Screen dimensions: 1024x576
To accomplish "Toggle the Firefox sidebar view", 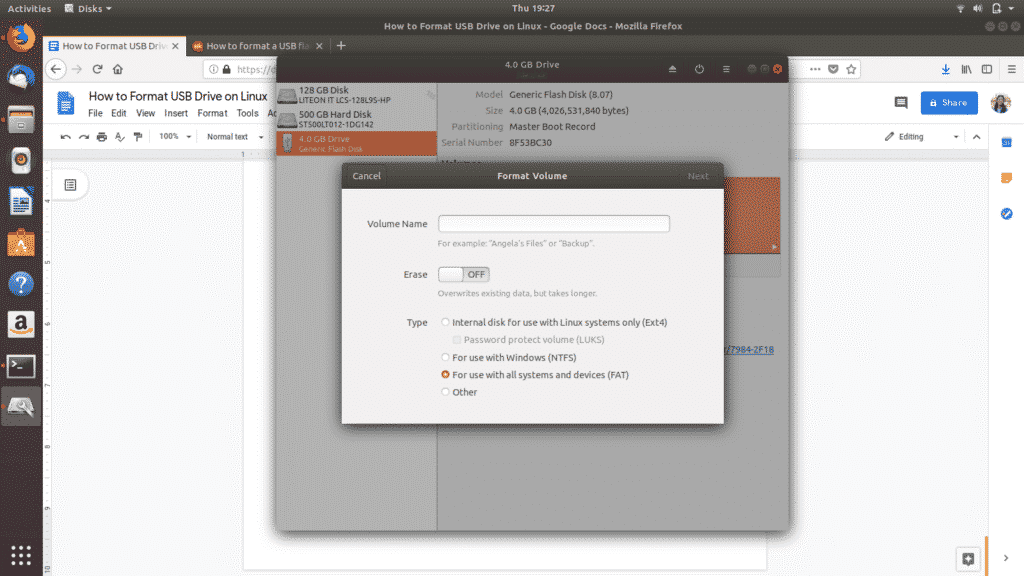I will coord(987,69).
